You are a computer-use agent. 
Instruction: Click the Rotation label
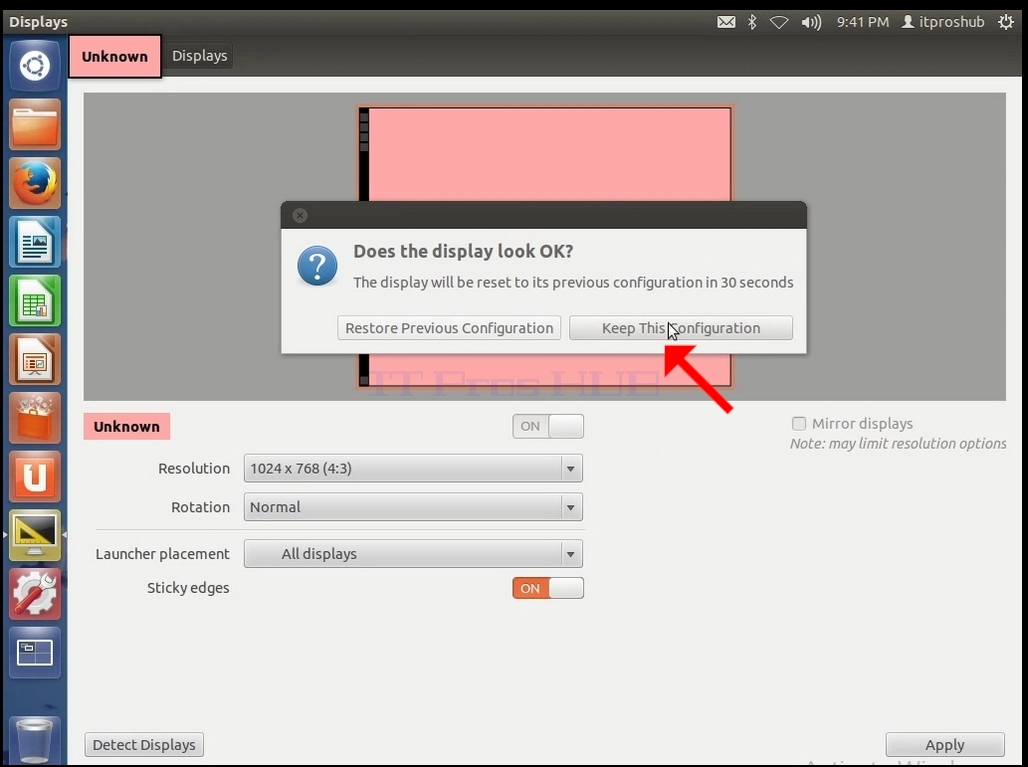pos(201,507)
